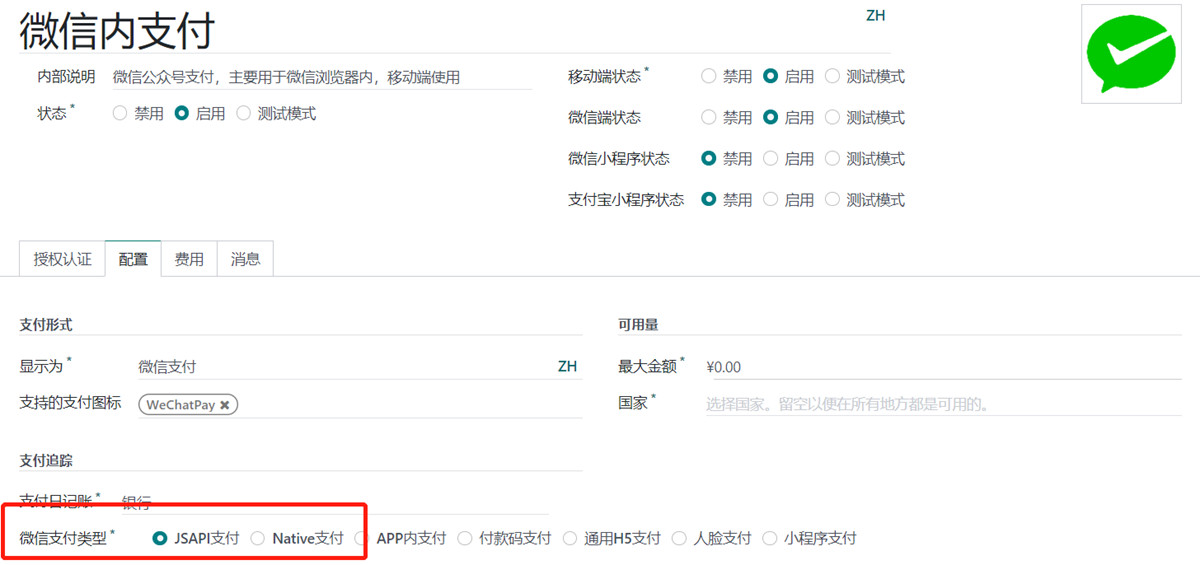Click the 微信支付类型 label

(x=63, y=538)
